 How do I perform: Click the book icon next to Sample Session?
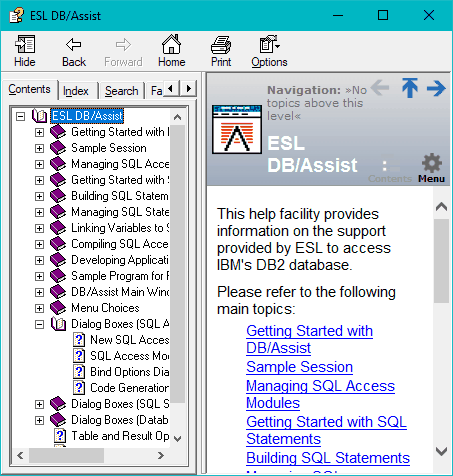point(58,148)
